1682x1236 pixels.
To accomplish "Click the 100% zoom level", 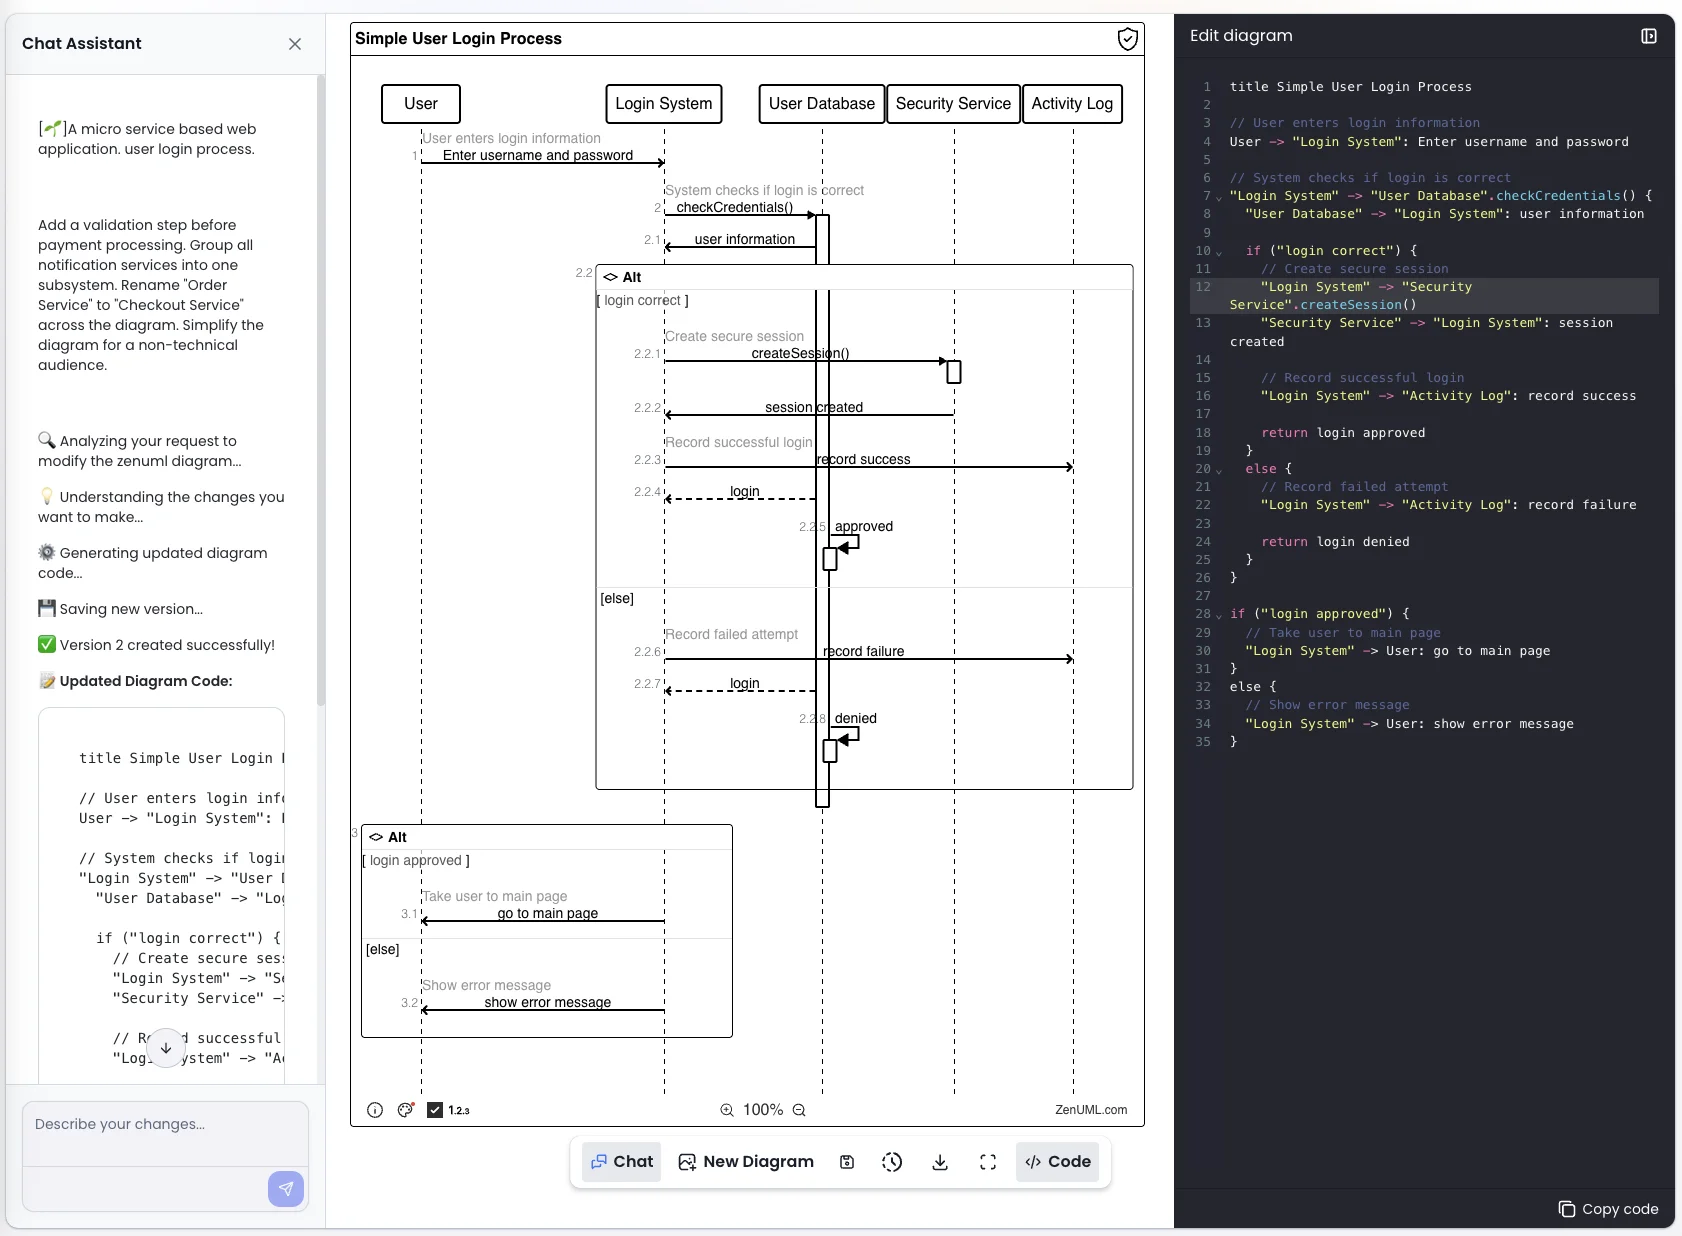I will coord(763,1110).
